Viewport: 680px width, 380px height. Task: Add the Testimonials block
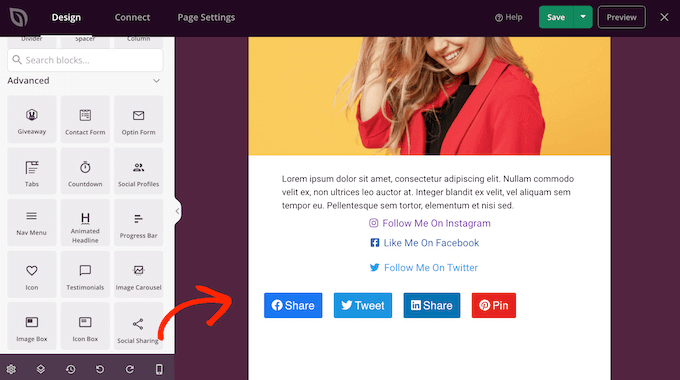pos(85,274)
